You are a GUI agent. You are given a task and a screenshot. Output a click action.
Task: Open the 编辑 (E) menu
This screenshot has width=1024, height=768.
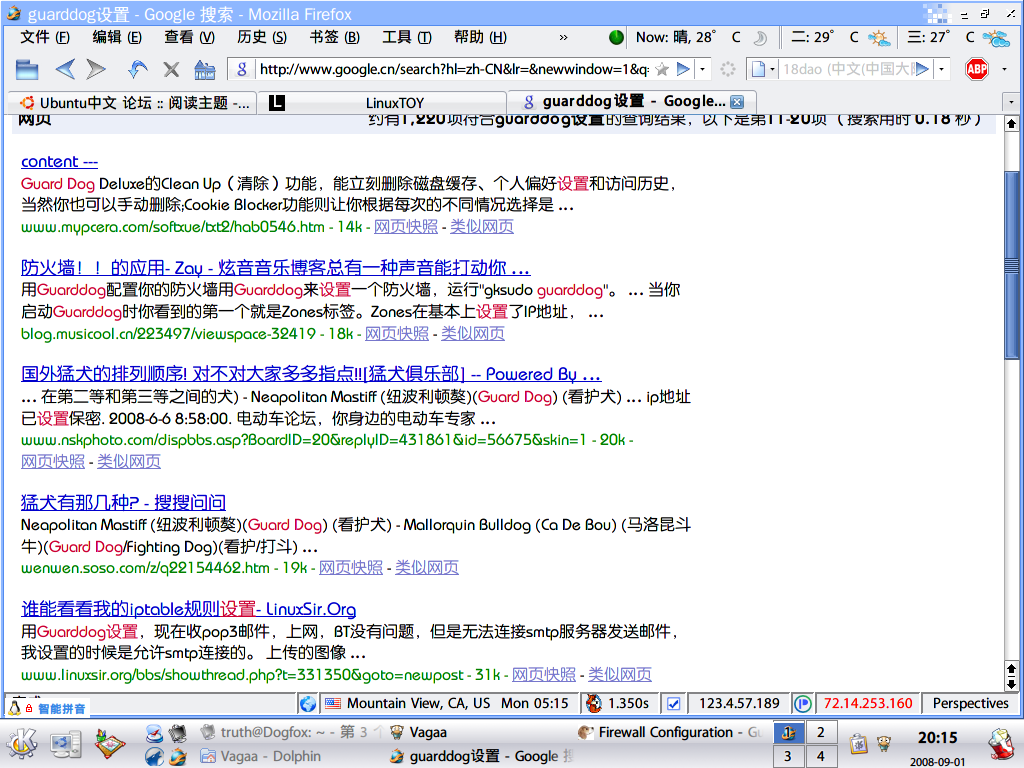click(117, 37)
